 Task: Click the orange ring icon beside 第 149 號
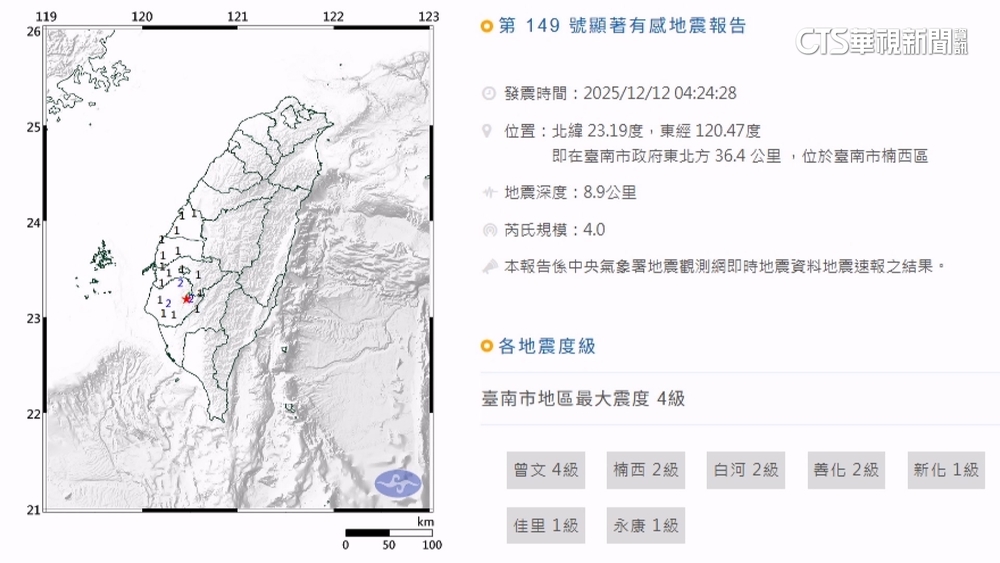pos(487,26)
